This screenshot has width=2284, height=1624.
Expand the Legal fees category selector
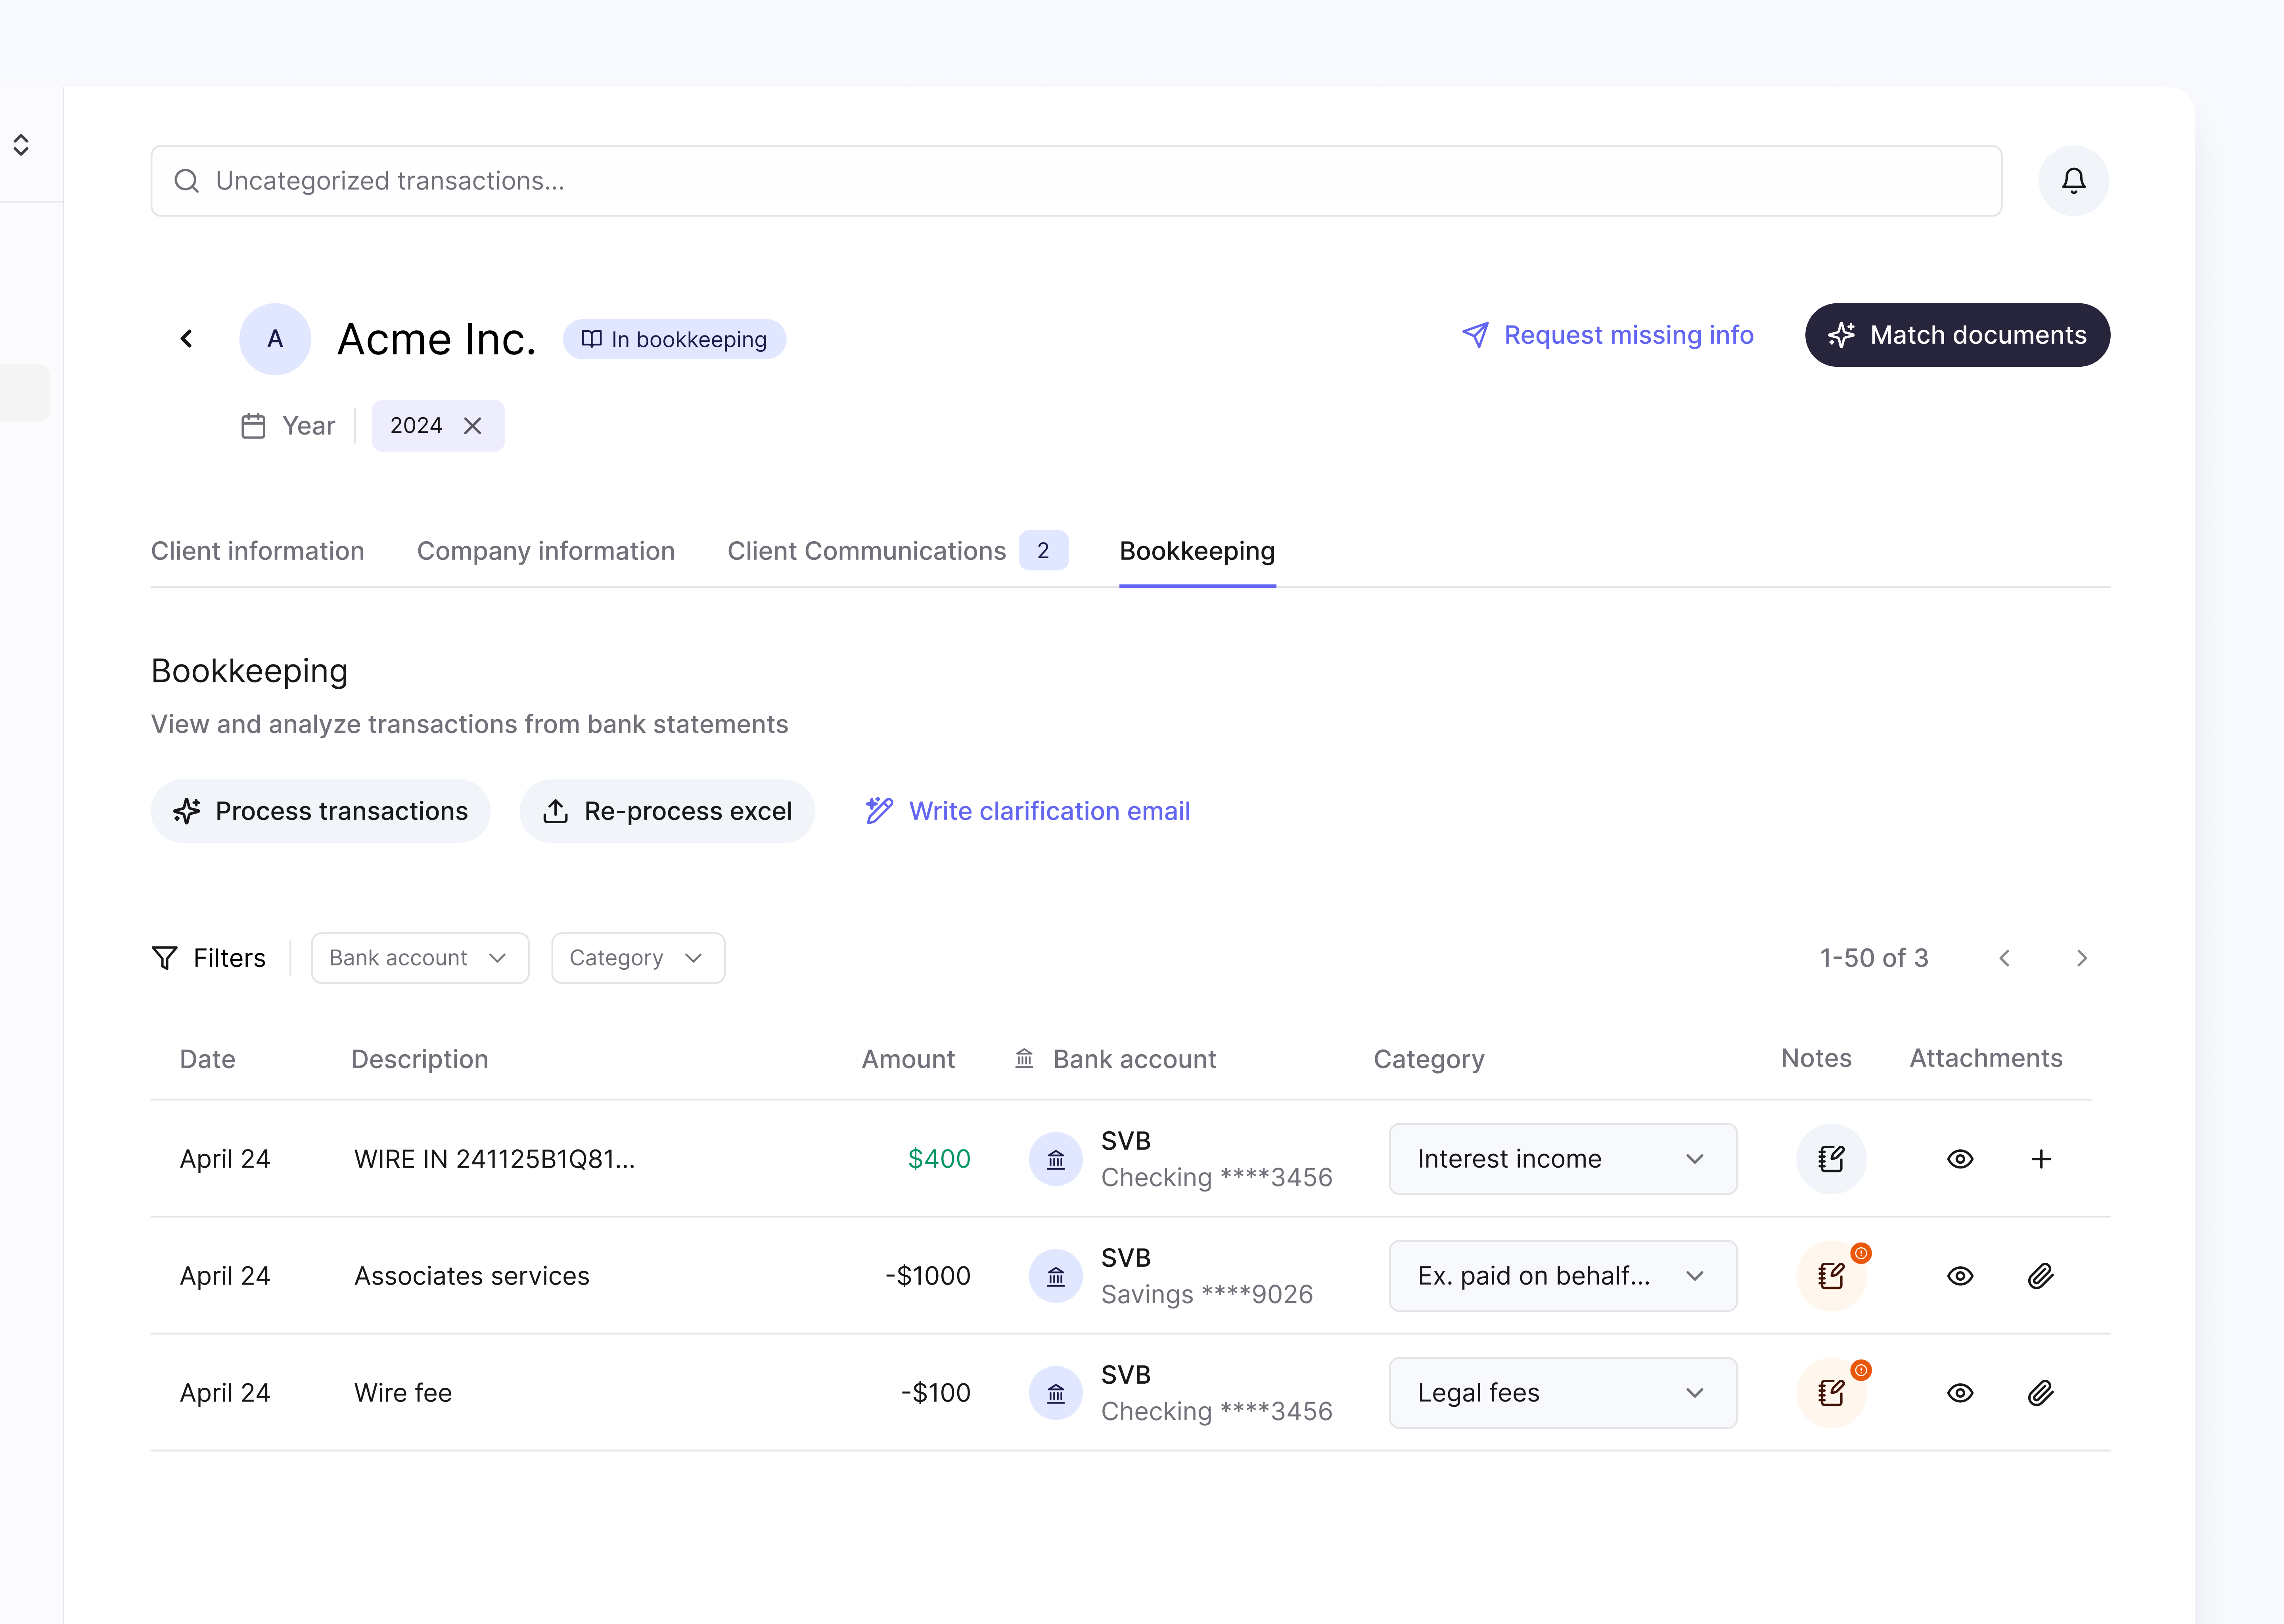click(1562, 1392)
